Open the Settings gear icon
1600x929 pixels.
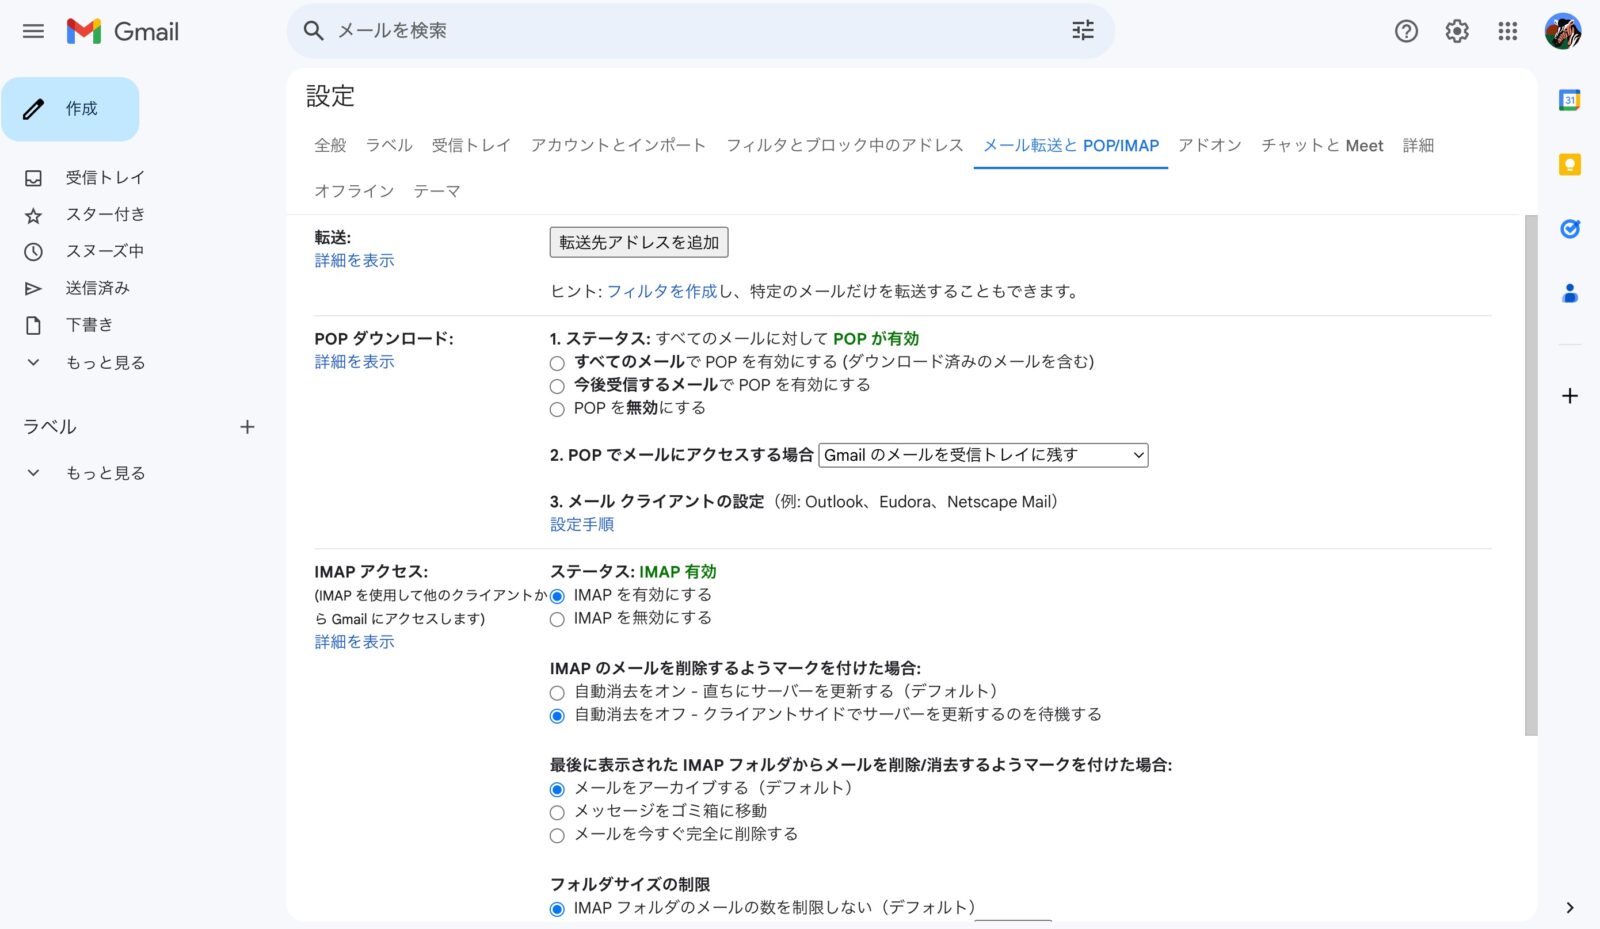pos(1457,31)
